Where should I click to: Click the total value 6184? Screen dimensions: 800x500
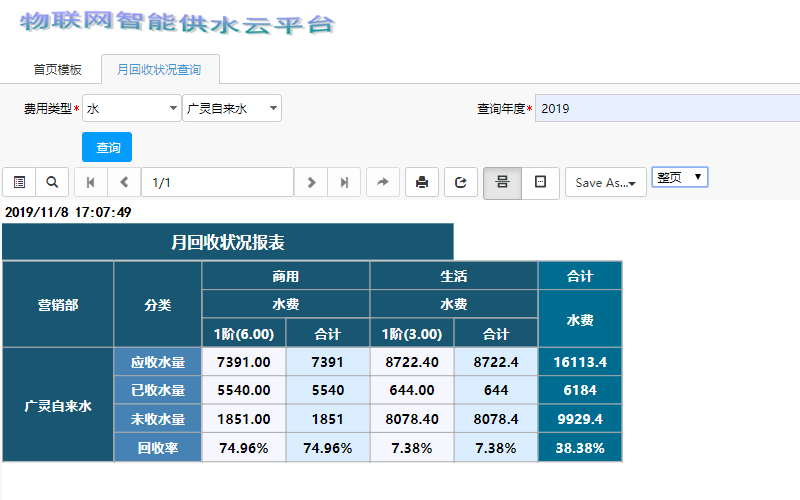[x=580, y=390]
